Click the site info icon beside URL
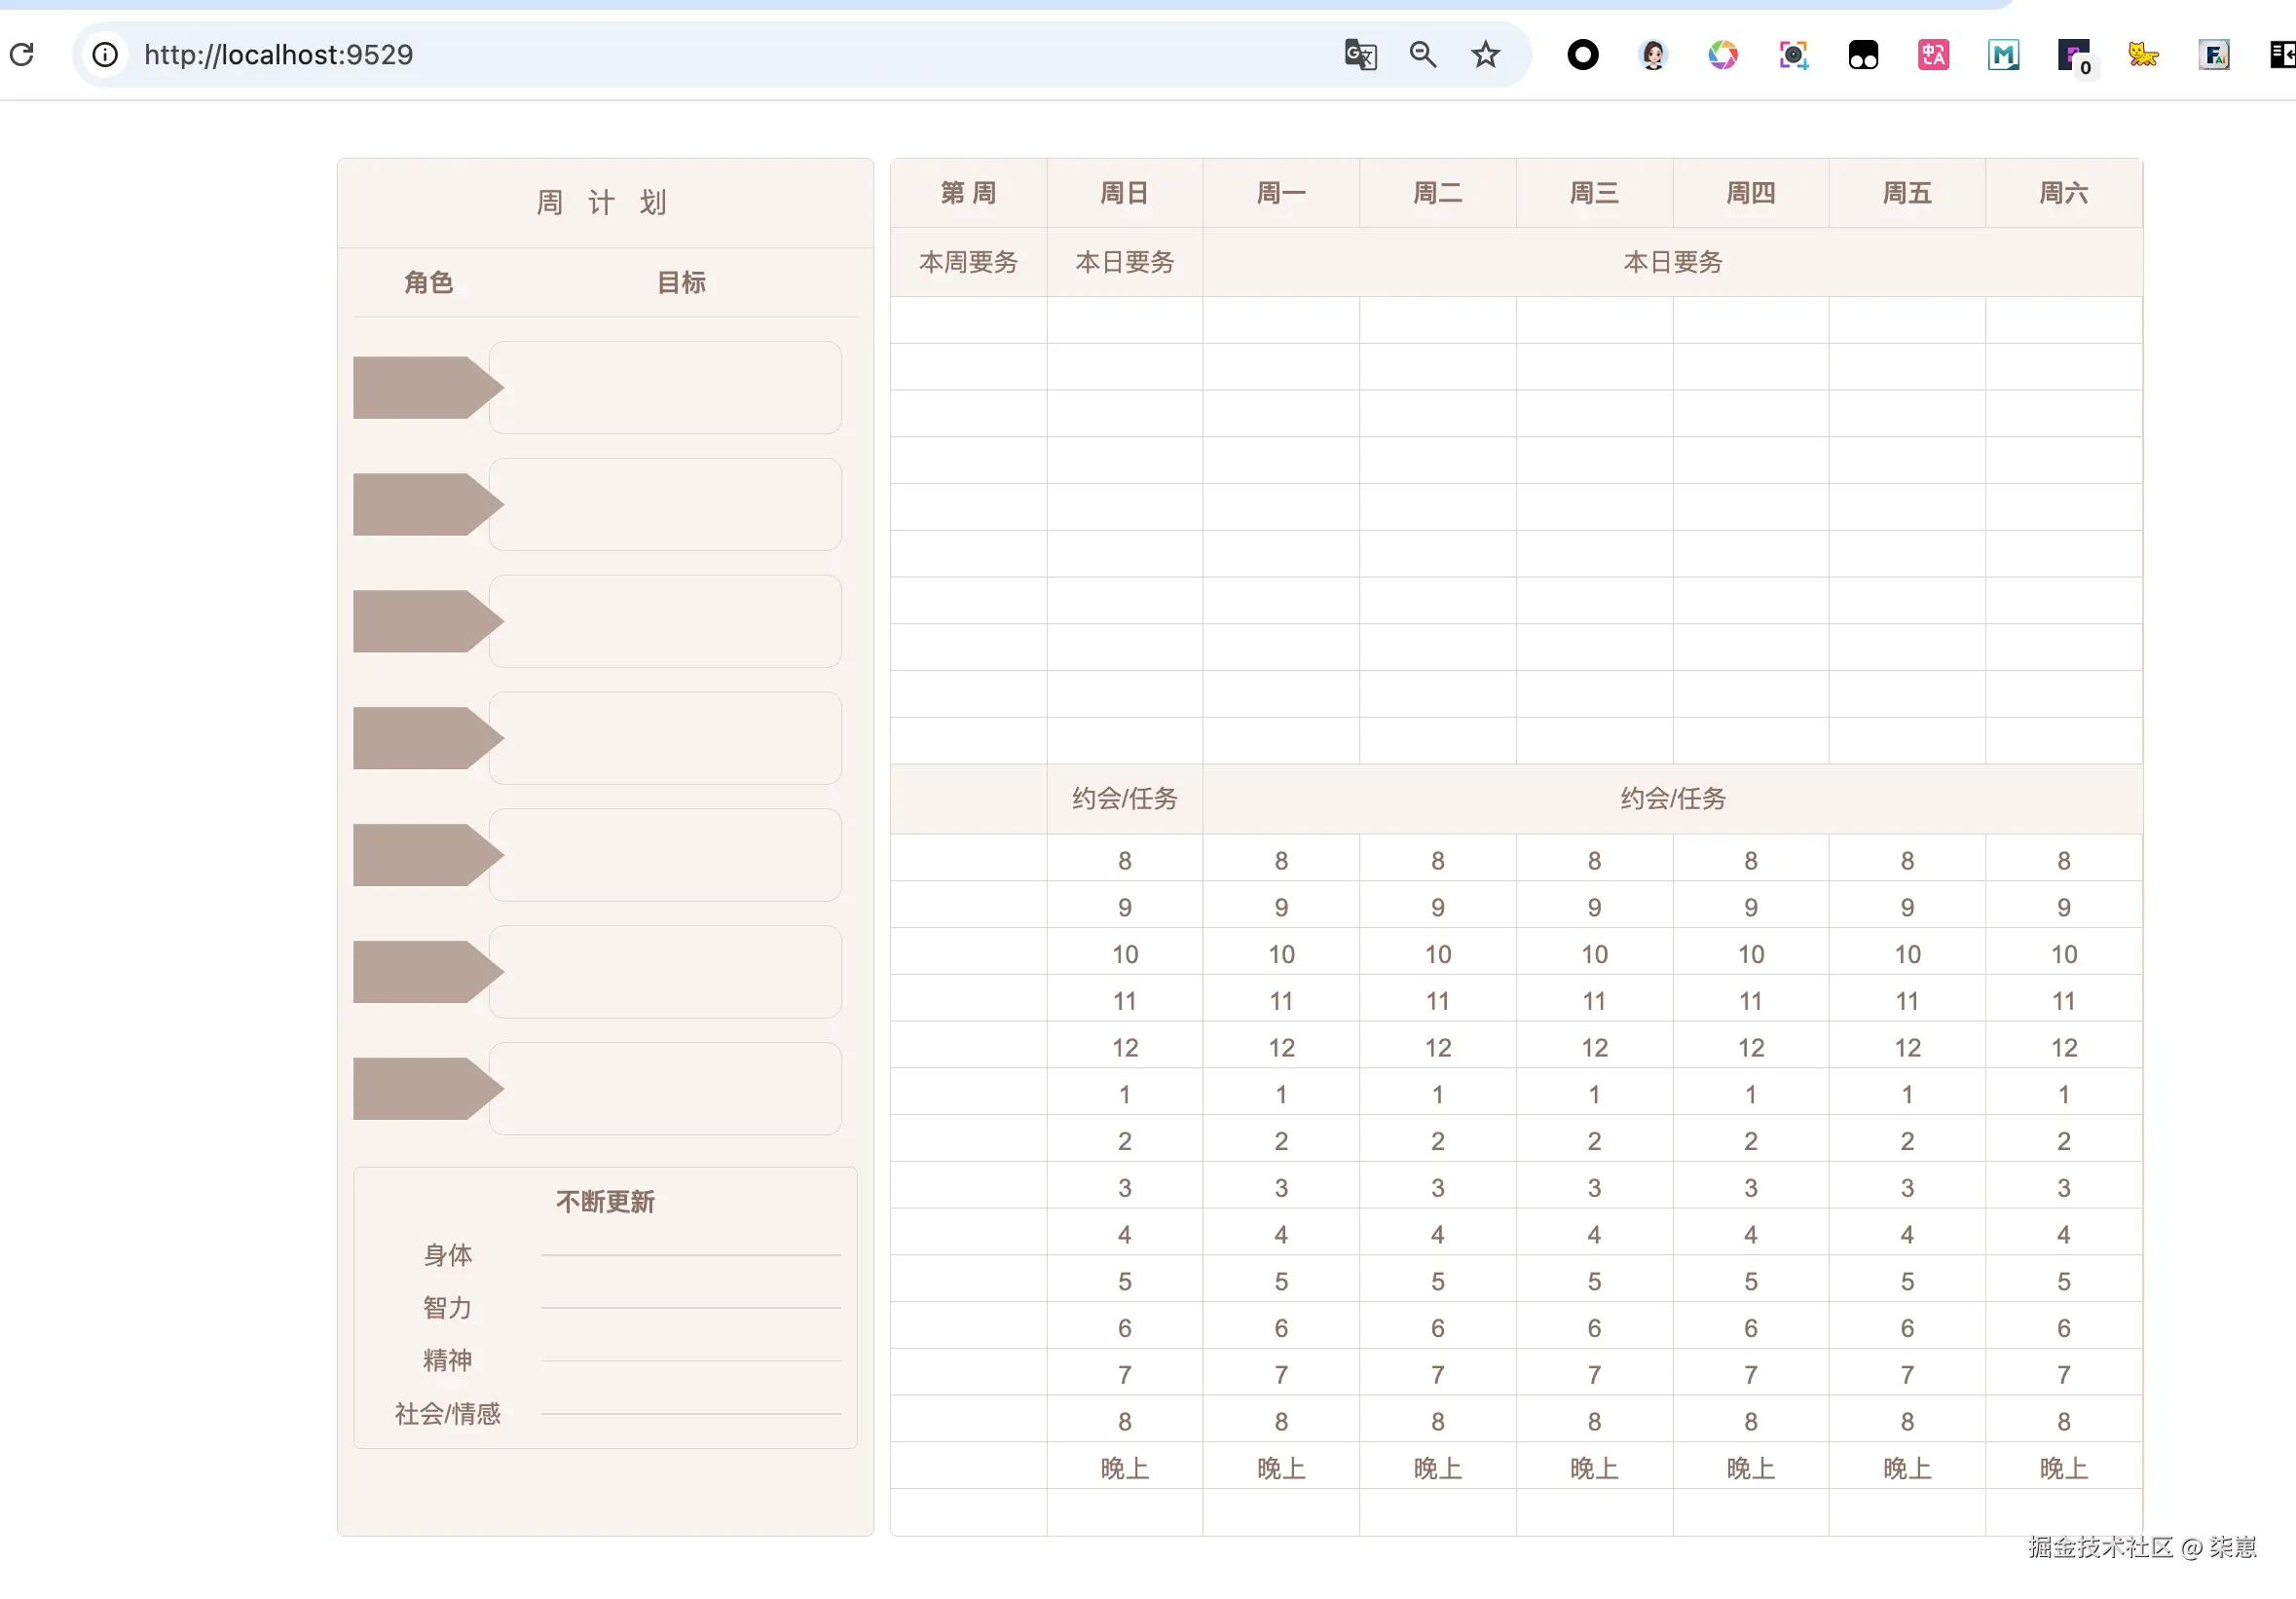 point(105,54)
